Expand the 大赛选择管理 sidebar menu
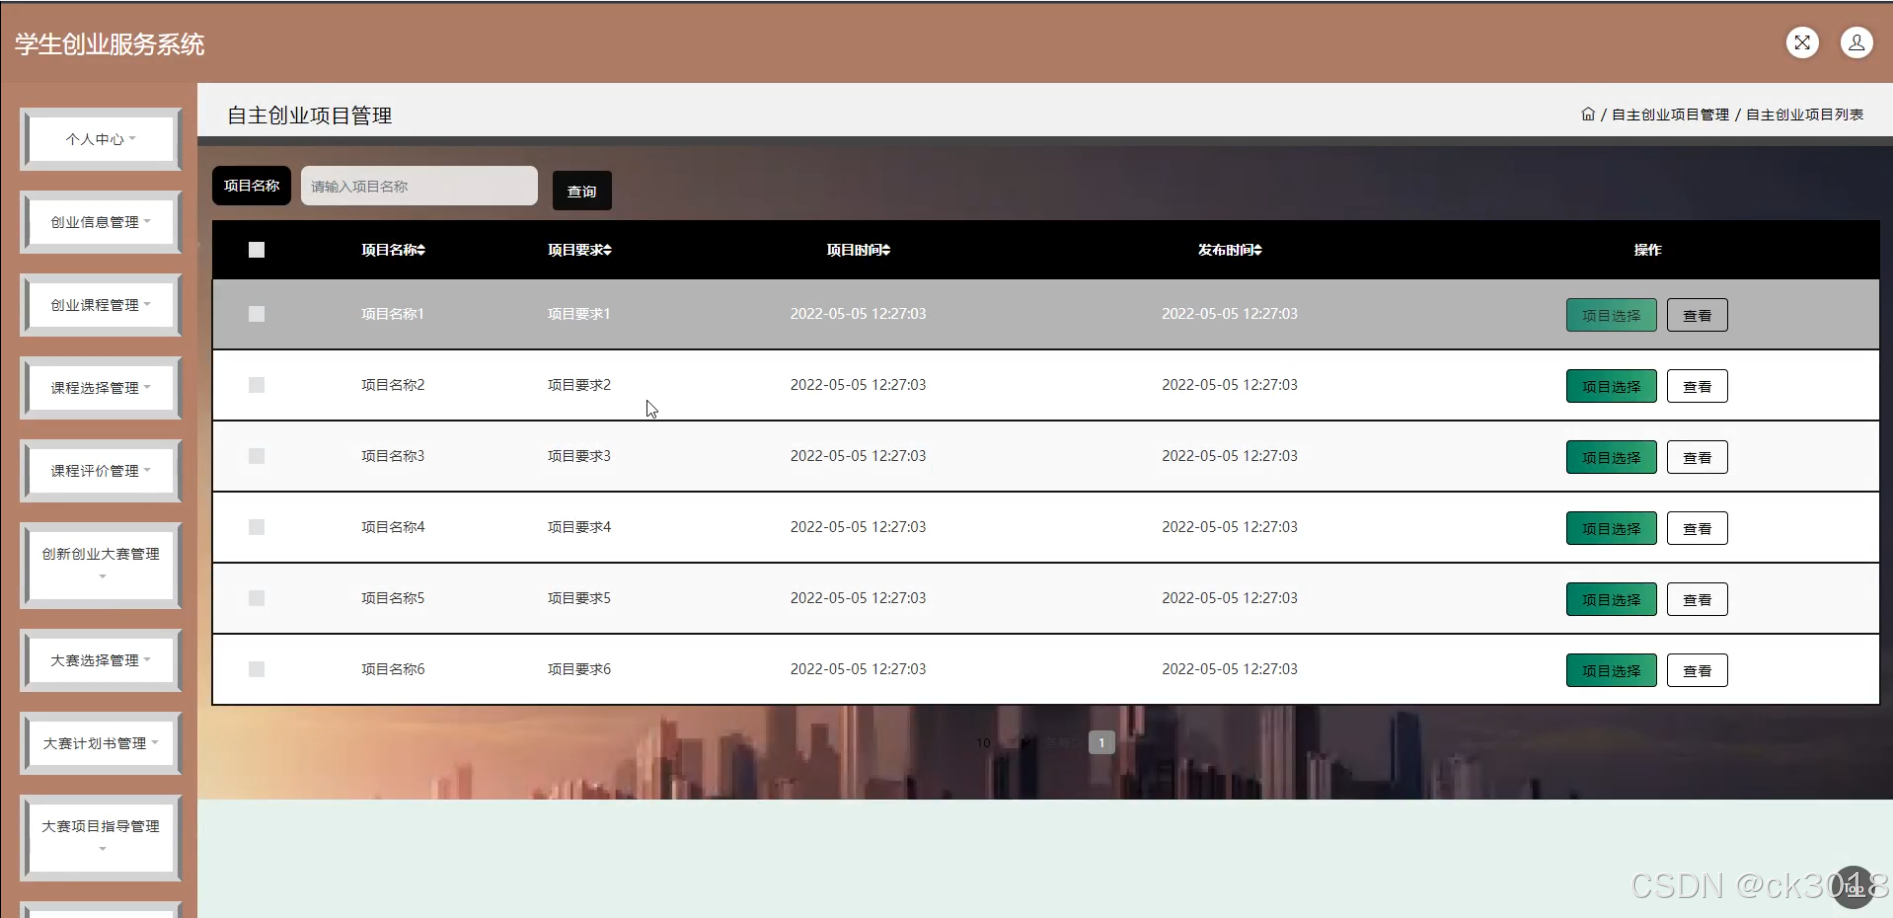This screenshot has height=918, width=1893. [x=101, y=660]
